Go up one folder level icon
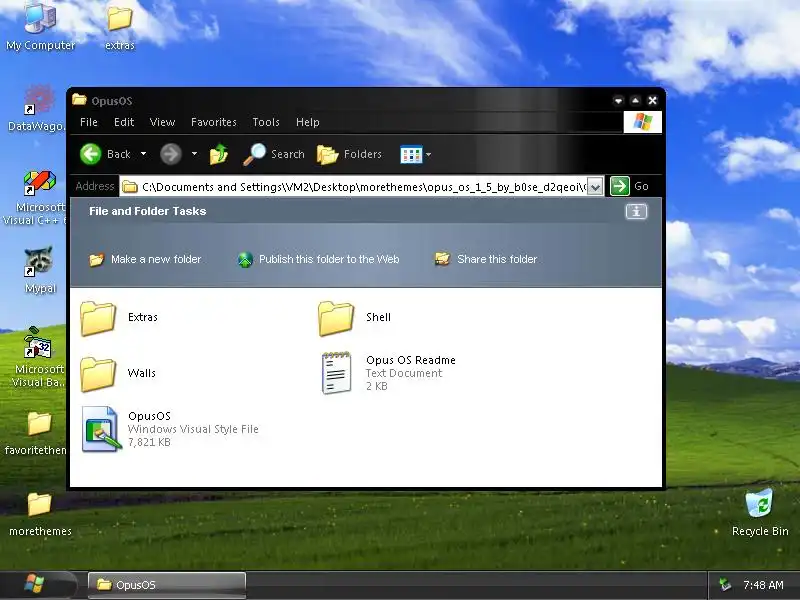Viewport: 800px width, 600px height. tap(219, 154)
